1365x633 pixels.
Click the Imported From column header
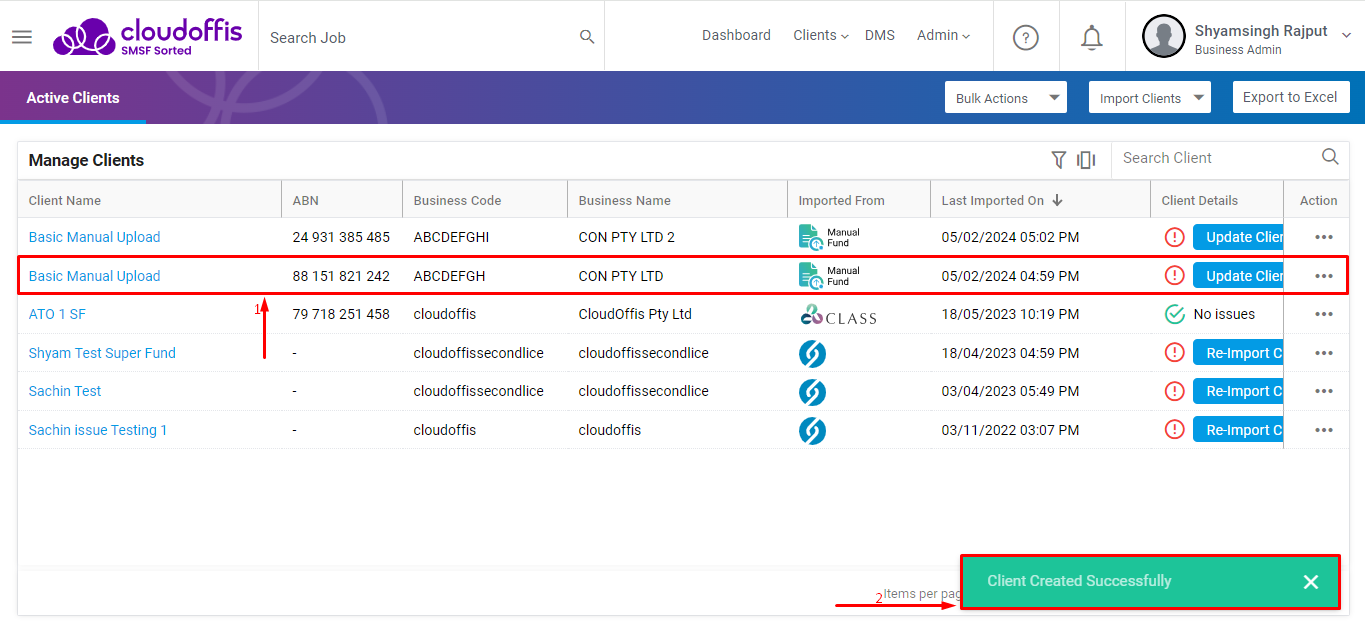point(841,200)
